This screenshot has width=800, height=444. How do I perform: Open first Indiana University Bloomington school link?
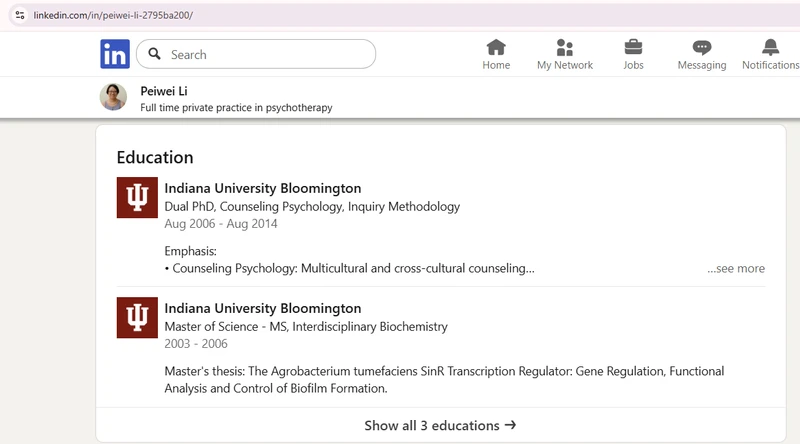click(x=263, y=188)
